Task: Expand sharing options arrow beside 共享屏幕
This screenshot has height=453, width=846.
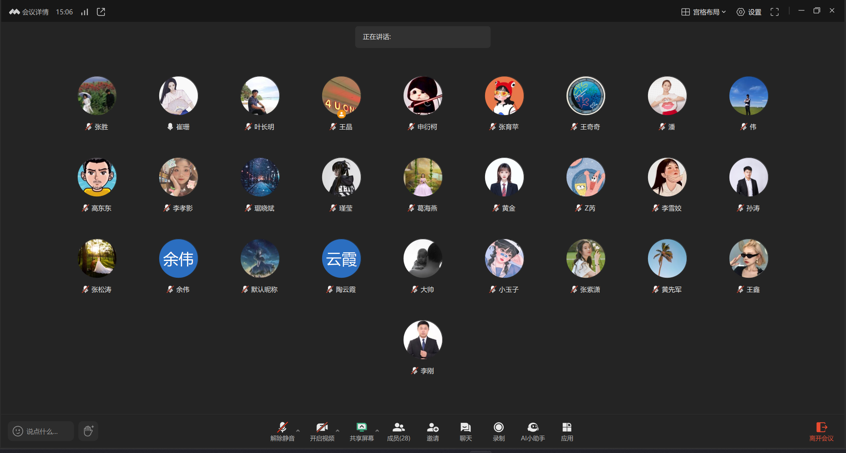Action: click(x=377, y=430)
